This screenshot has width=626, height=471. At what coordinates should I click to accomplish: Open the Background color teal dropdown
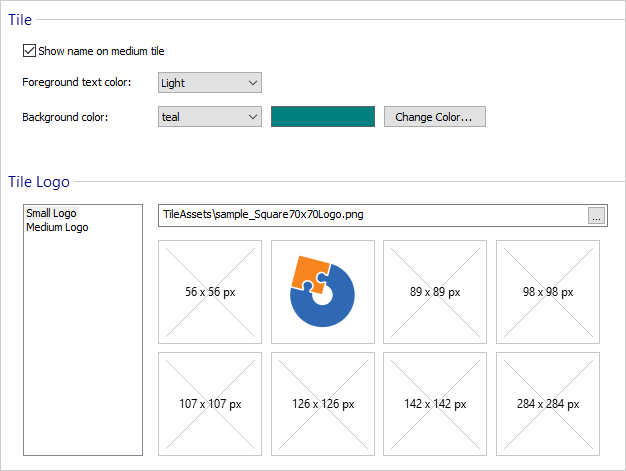tap(210, 117)
